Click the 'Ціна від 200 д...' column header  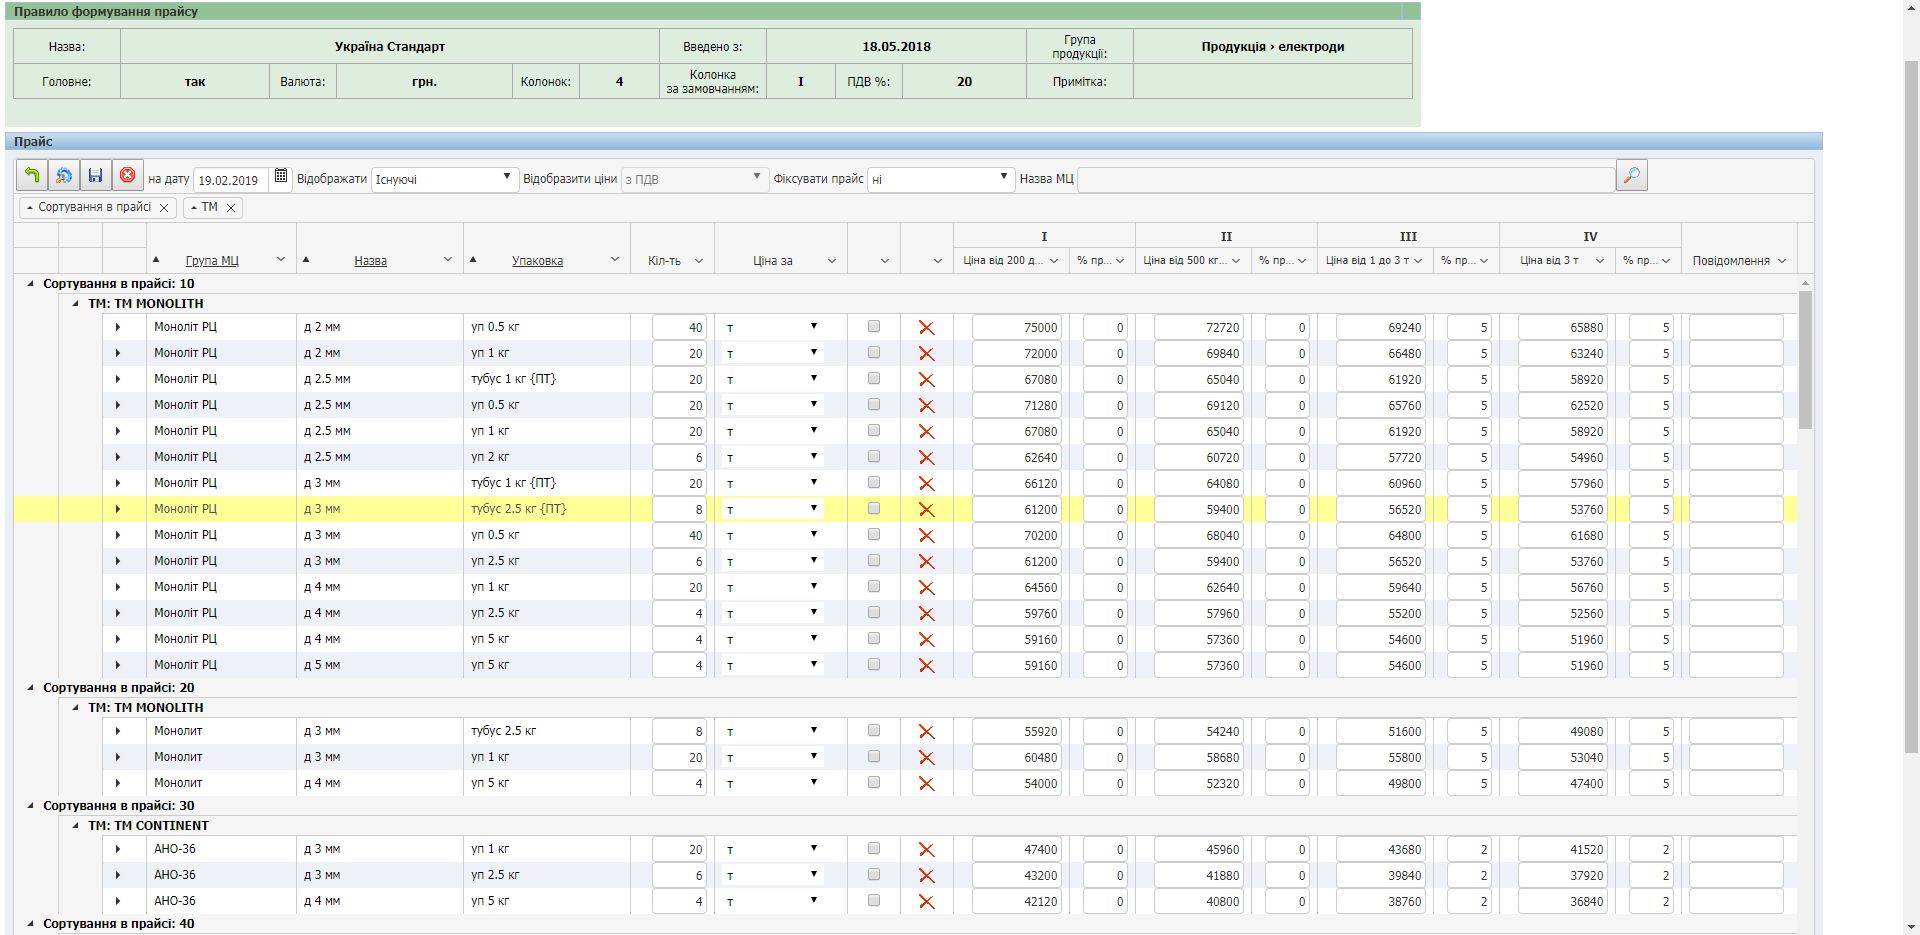click(1003, 260)
